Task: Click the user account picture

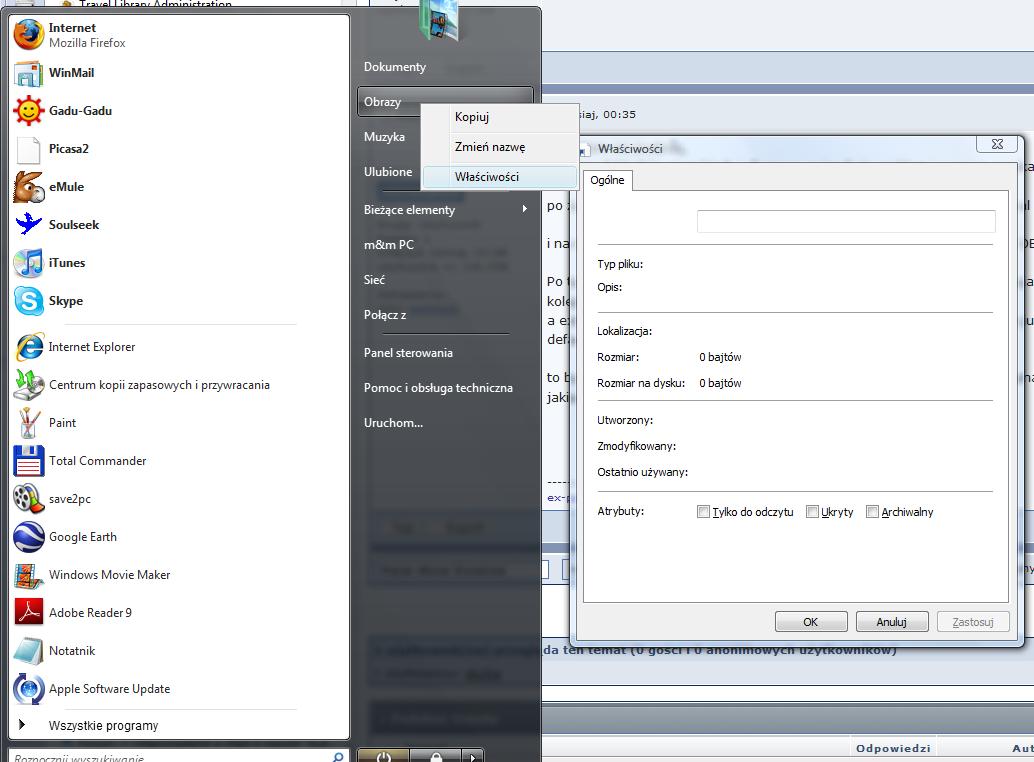Action: [x=439, y=20]
